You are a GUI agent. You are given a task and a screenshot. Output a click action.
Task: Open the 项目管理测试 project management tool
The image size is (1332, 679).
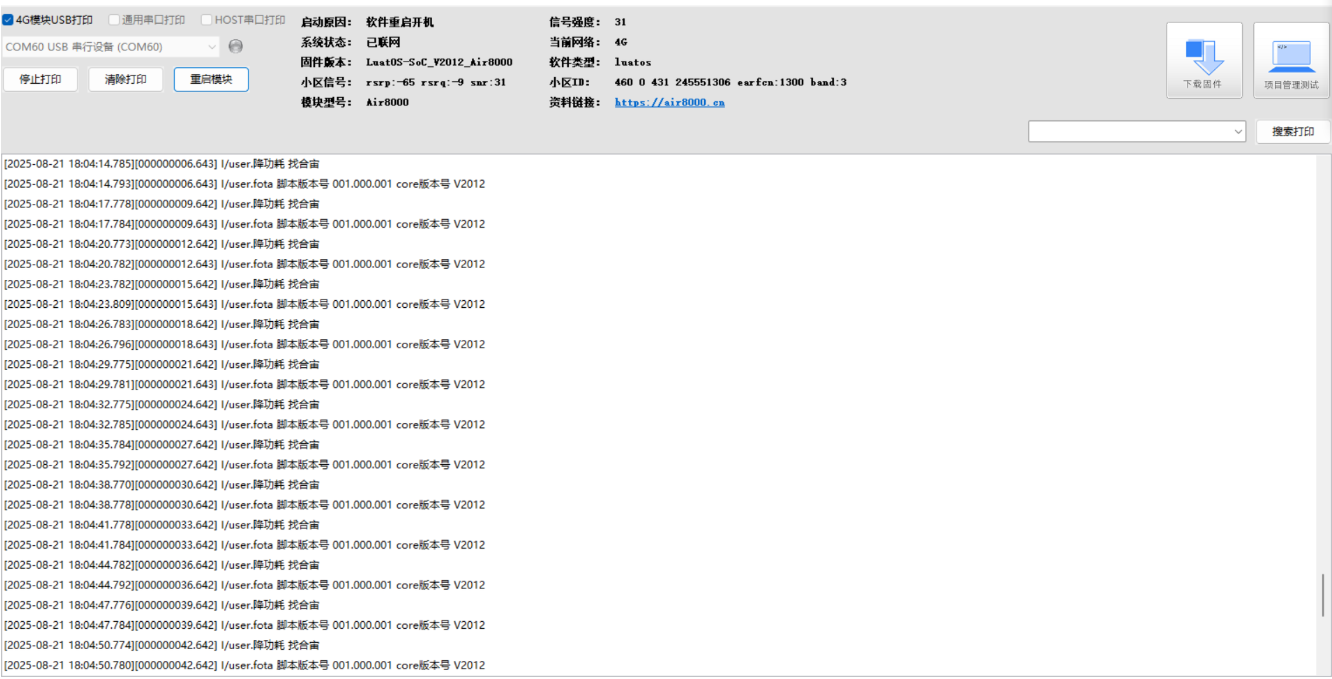(x=1291, y=60)
